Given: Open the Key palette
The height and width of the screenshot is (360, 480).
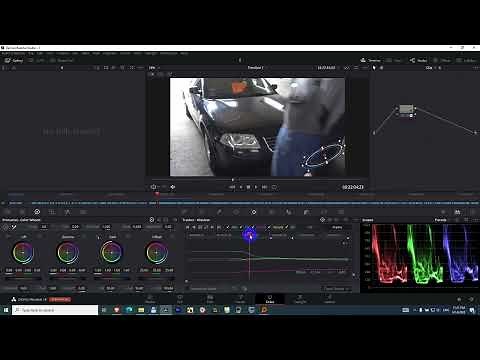Looking at the screenshot, I should click(x=306, y=212).
